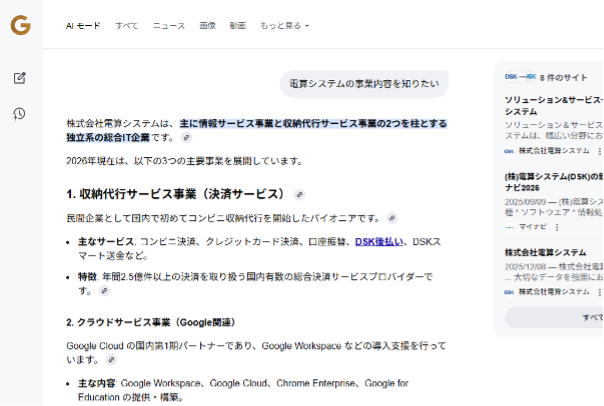The width and height of the screenshot is (604, 406).
Task: Open citation link icon beside 収納代行サービス事業 heading
Action: pyautogui.click(x=299, y=195)
